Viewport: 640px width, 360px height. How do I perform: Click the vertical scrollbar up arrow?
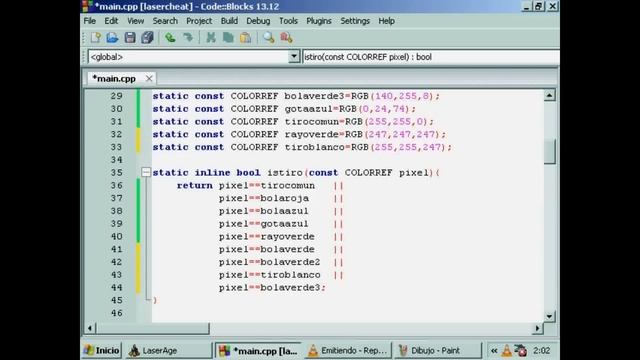click(549, 96)
